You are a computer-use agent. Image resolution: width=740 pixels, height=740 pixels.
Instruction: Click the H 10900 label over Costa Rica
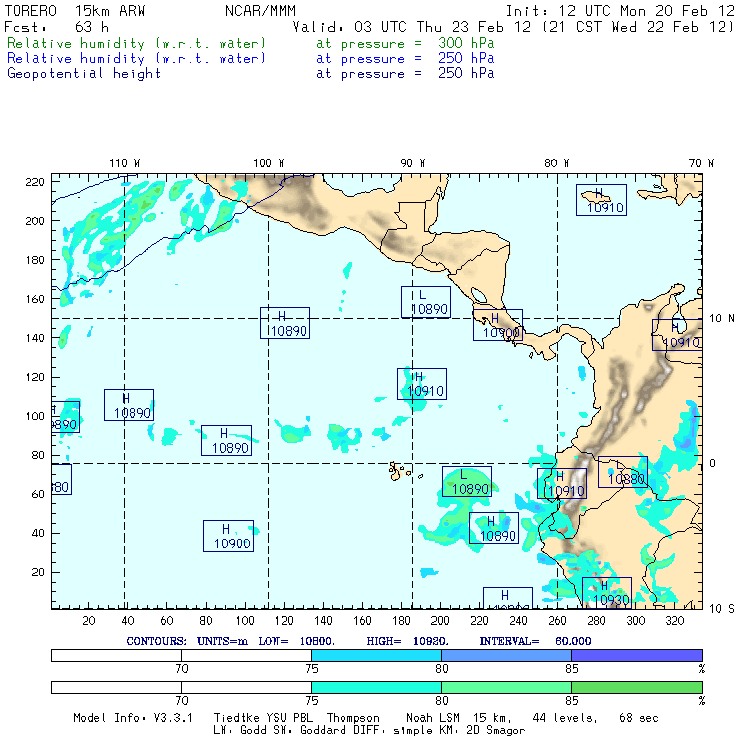pyautogui.click(x=498, y=325)
